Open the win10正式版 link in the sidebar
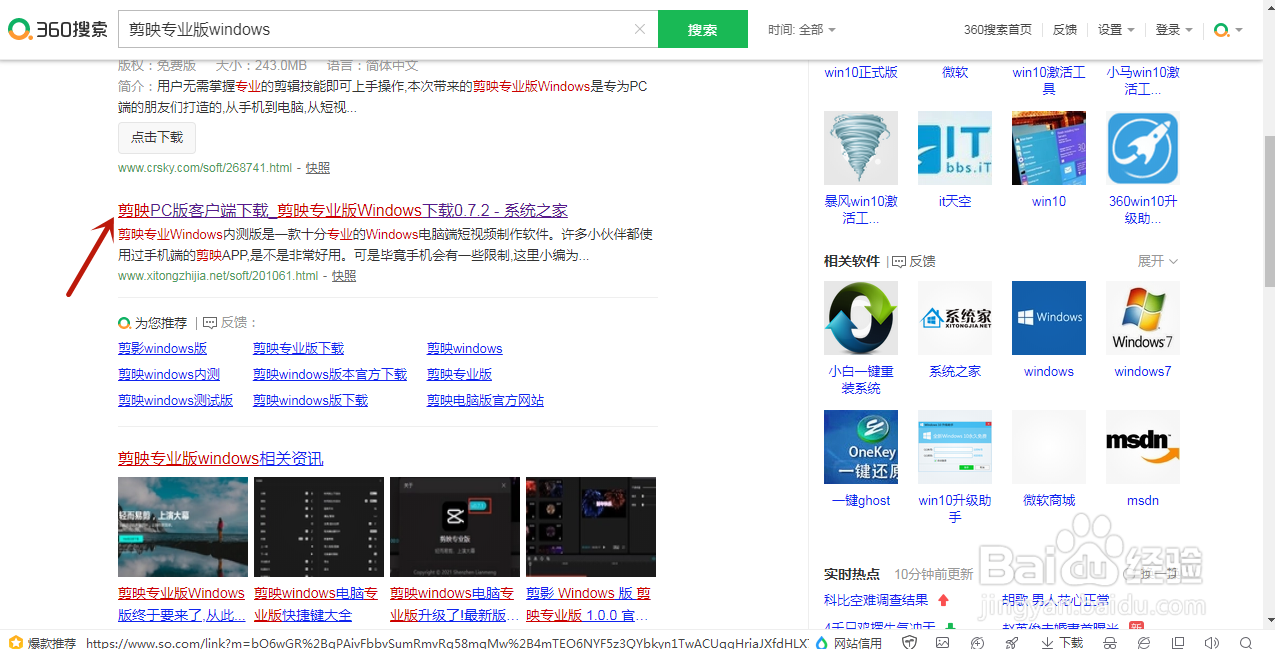The image size is (1275, 649). [x=861, y=72]
